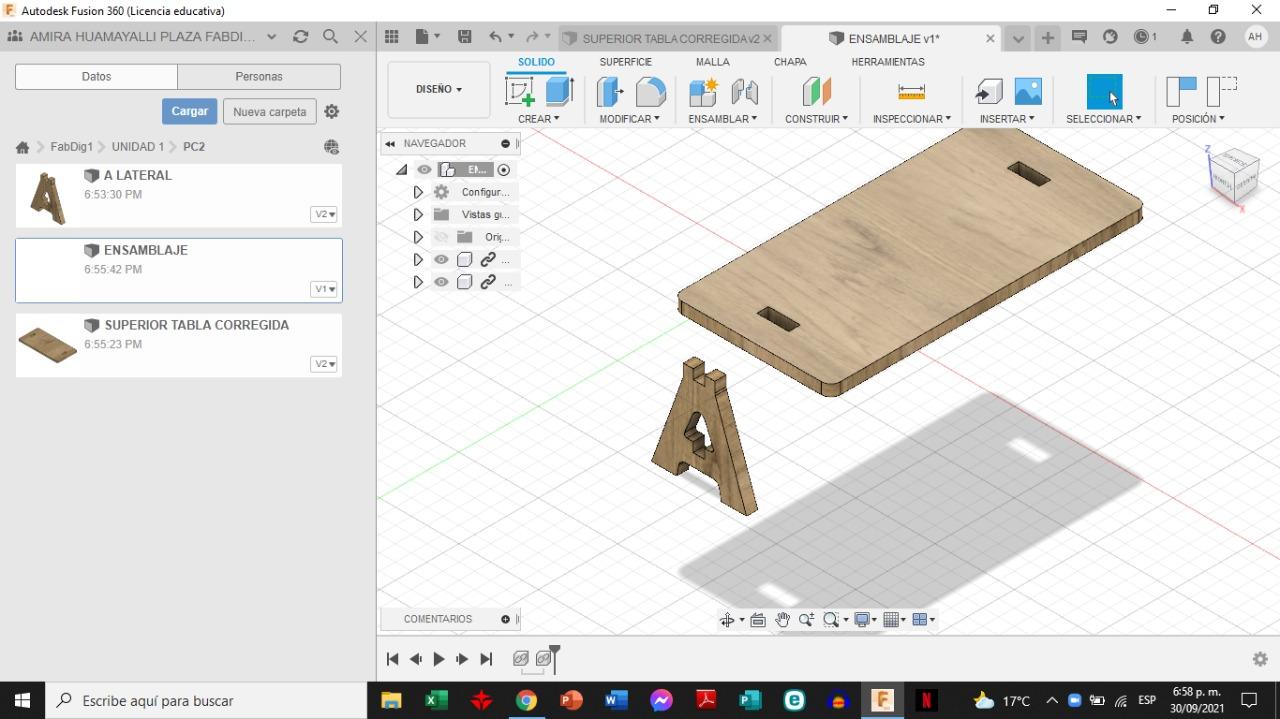Activate the root component radio button

click(504, 170)
